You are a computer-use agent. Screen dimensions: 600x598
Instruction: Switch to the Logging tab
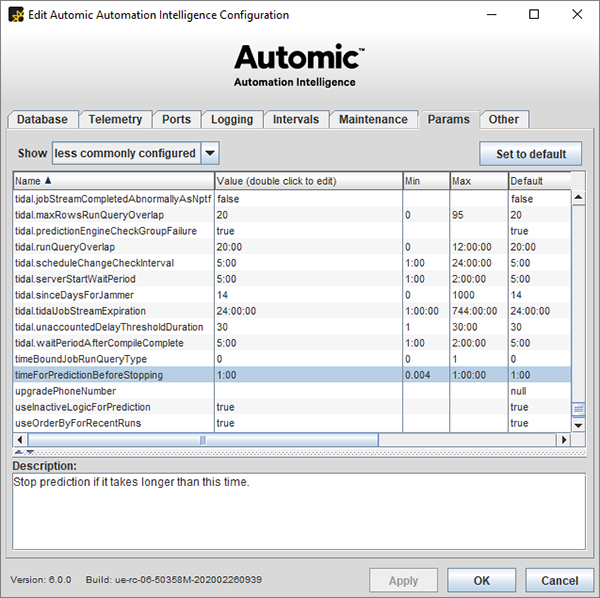(x=232, y=119)
